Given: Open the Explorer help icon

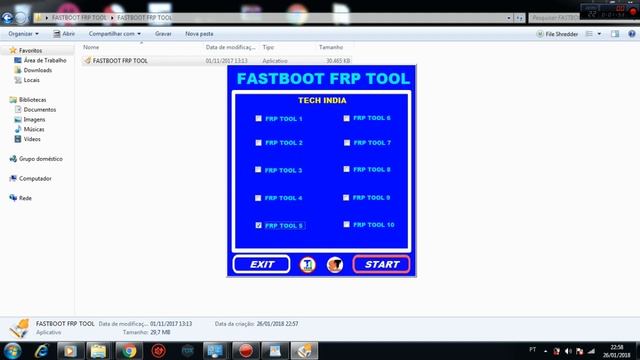Looking at the screenshot, I should (632, 34).
